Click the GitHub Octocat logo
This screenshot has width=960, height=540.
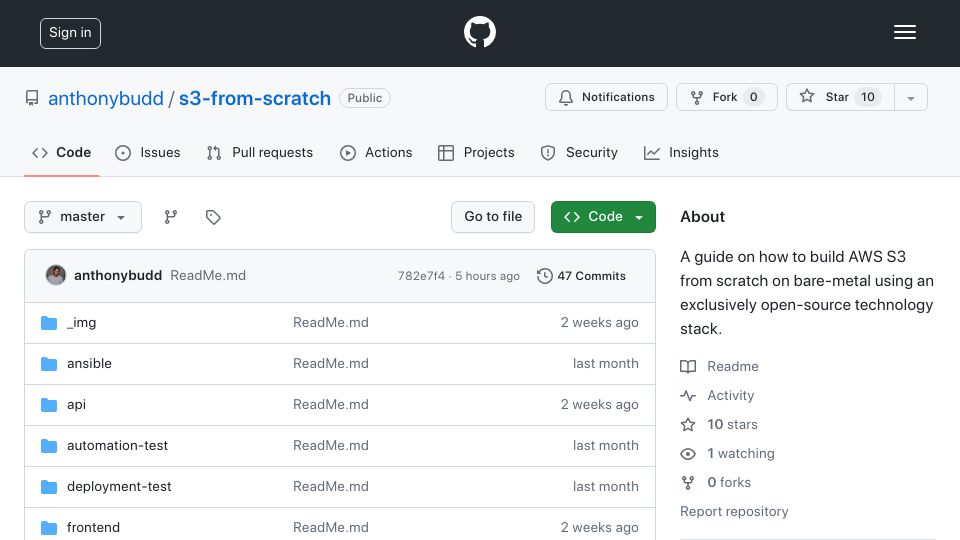(x=479, y=32)
